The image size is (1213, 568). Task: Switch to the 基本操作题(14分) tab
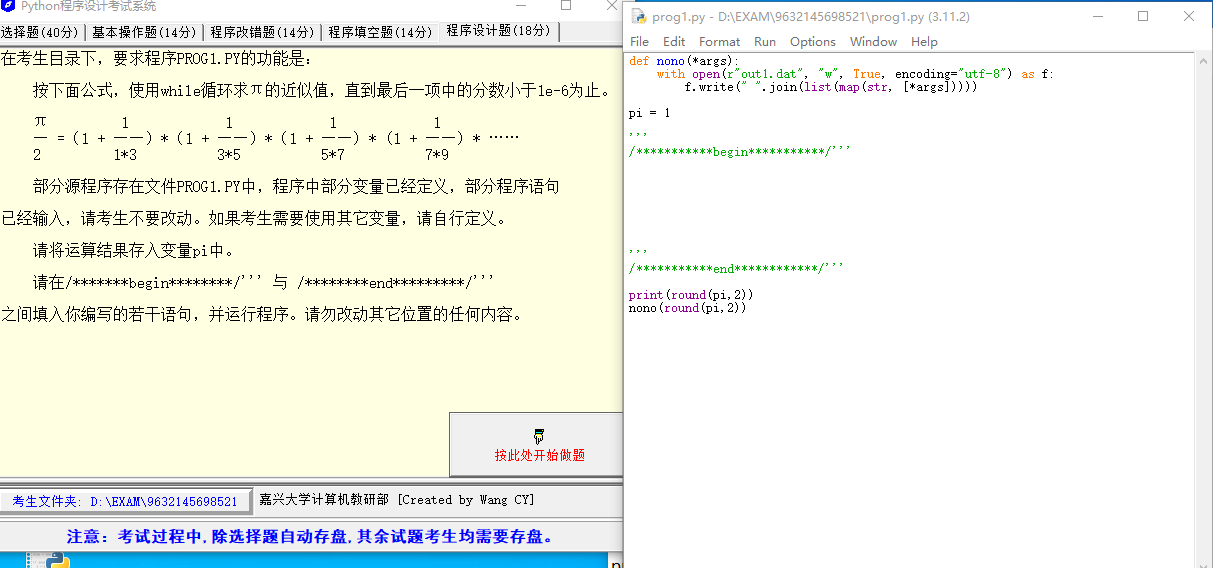click(145, 32)
